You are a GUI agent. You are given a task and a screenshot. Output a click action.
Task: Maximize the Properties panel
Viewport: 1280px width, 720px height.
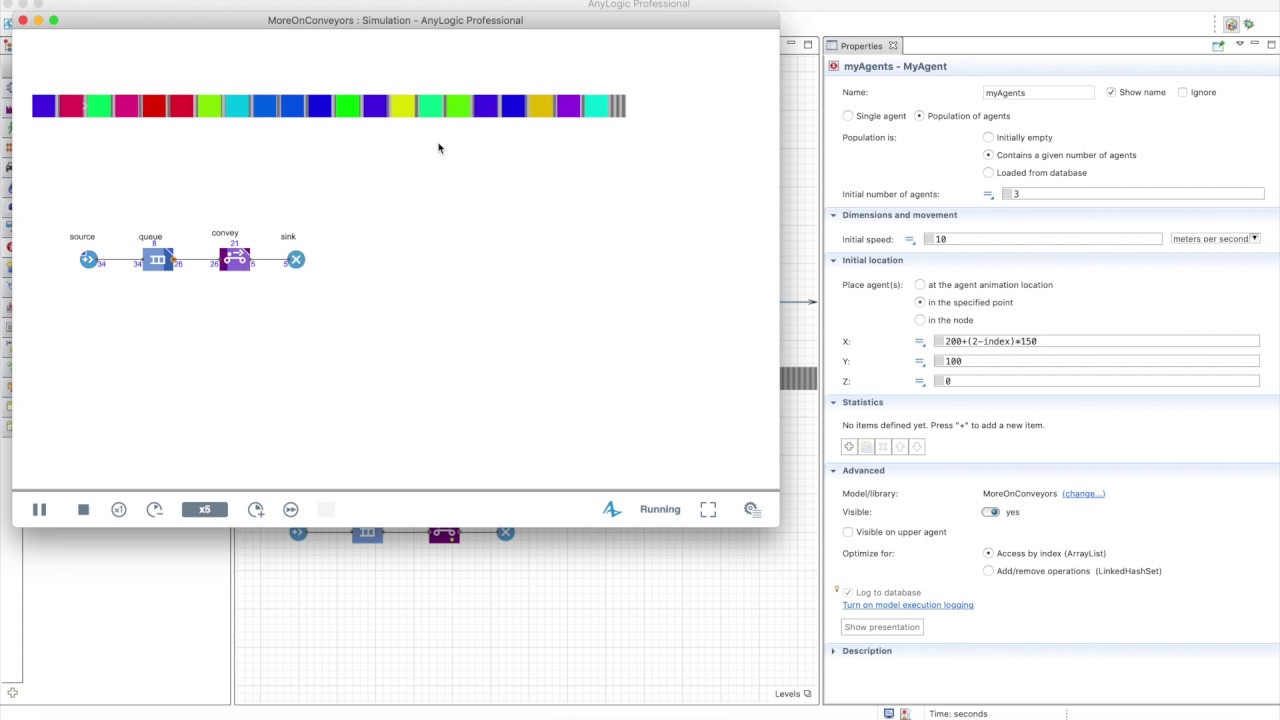pos(1271,44)
